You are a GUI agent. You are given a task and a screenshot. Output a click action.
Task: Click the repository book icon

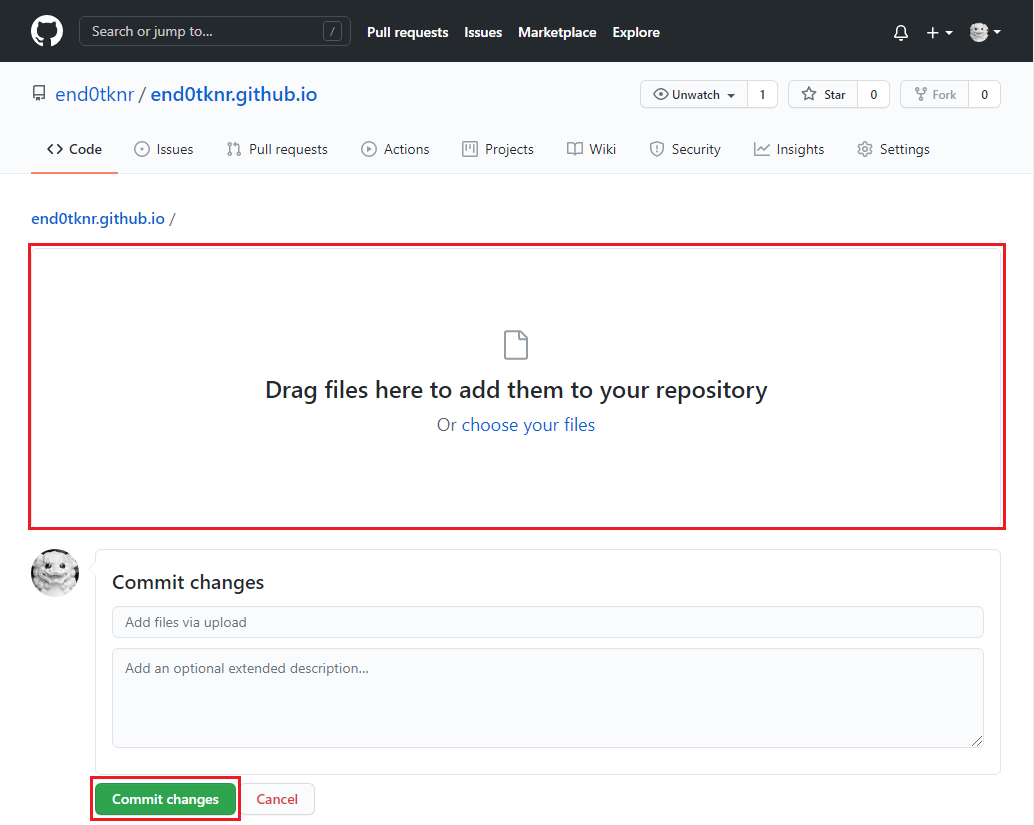(x=39, y=94)
